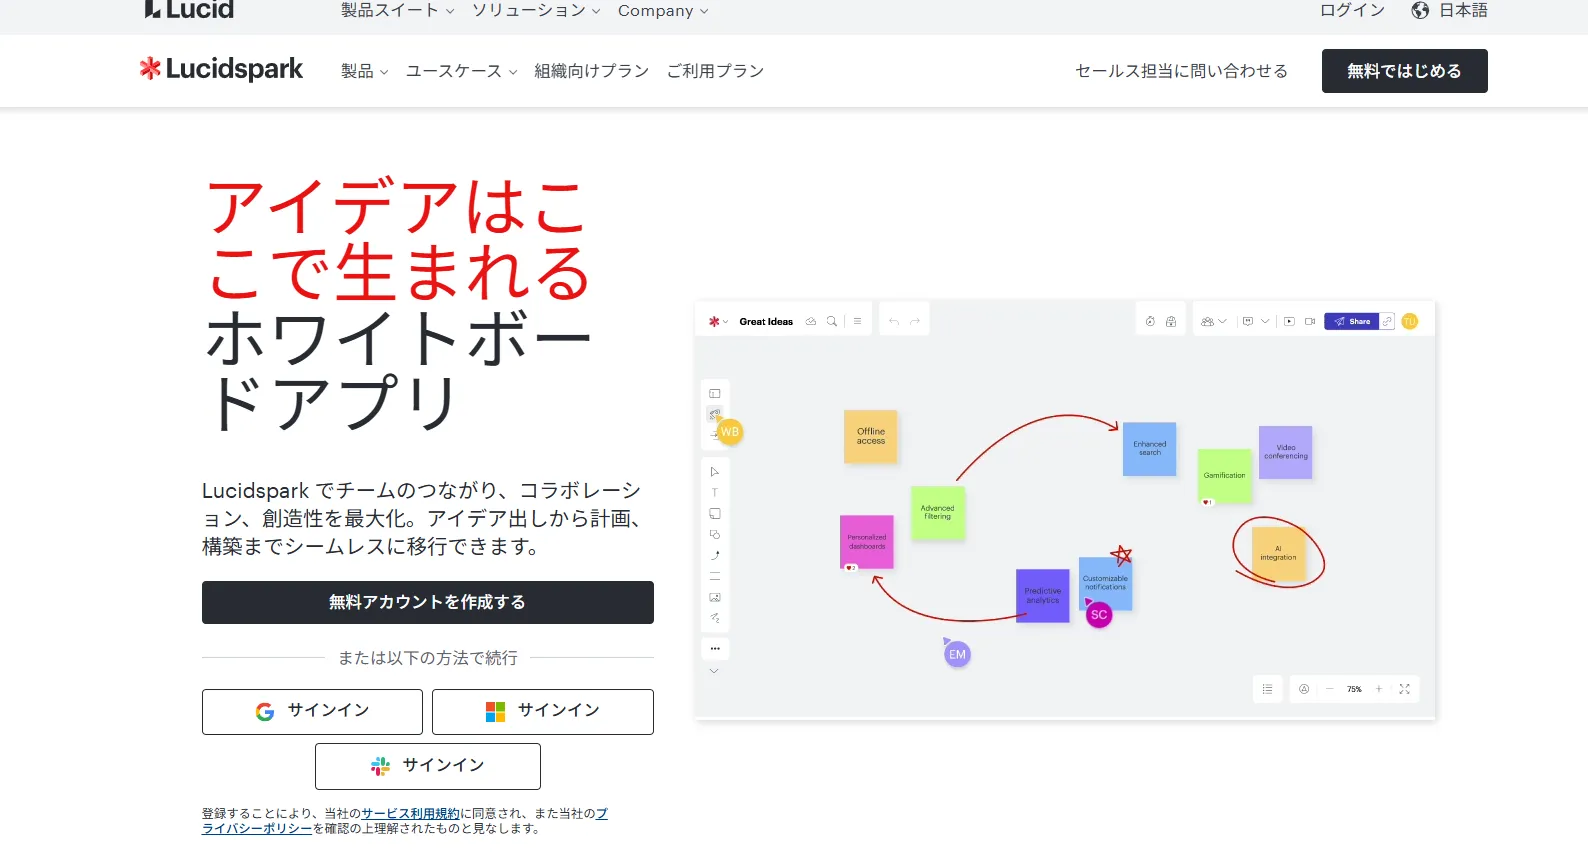Click the voting icon next to the timer
Viewport: 1588px width, 866px height.
coord(1171,321)
